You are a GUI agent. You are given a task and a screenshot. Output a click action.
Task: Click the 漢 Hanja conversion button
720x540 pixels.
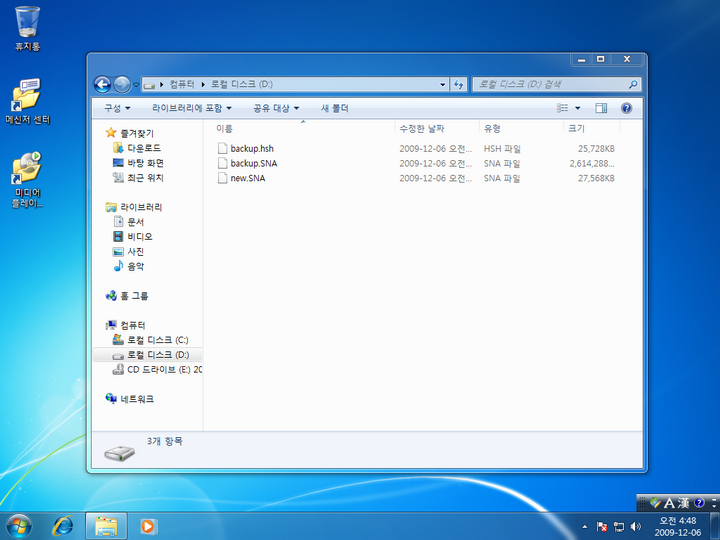pos(684,503)
